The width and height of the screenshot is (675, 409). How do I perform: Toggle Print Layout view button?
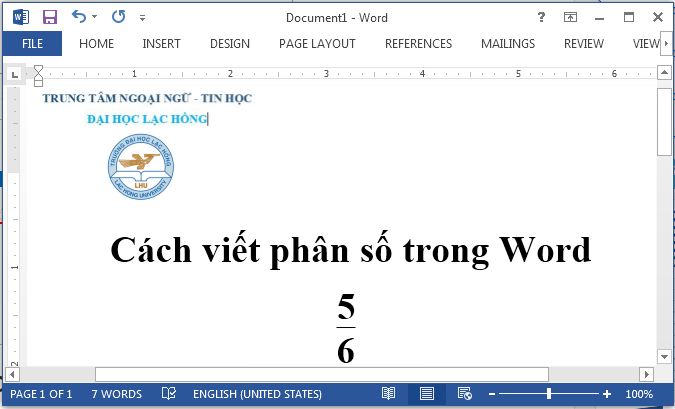[427, 394]
